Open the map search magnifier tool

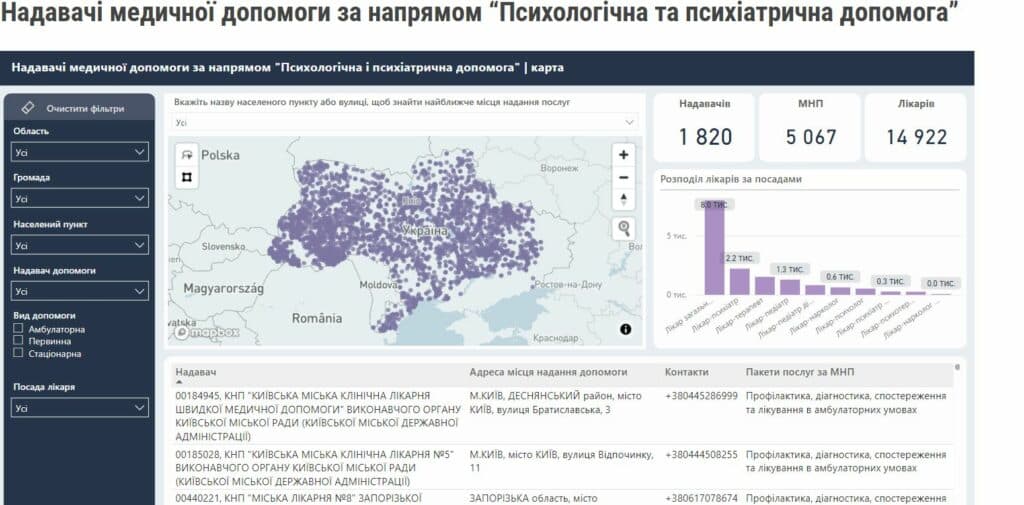pyautogui.click(x=624, y=229)
